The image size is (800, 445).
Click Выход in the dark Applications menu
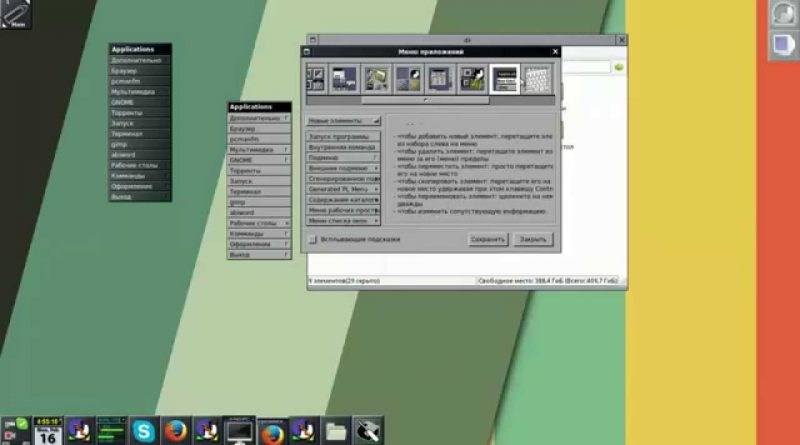tap(140, 196)
